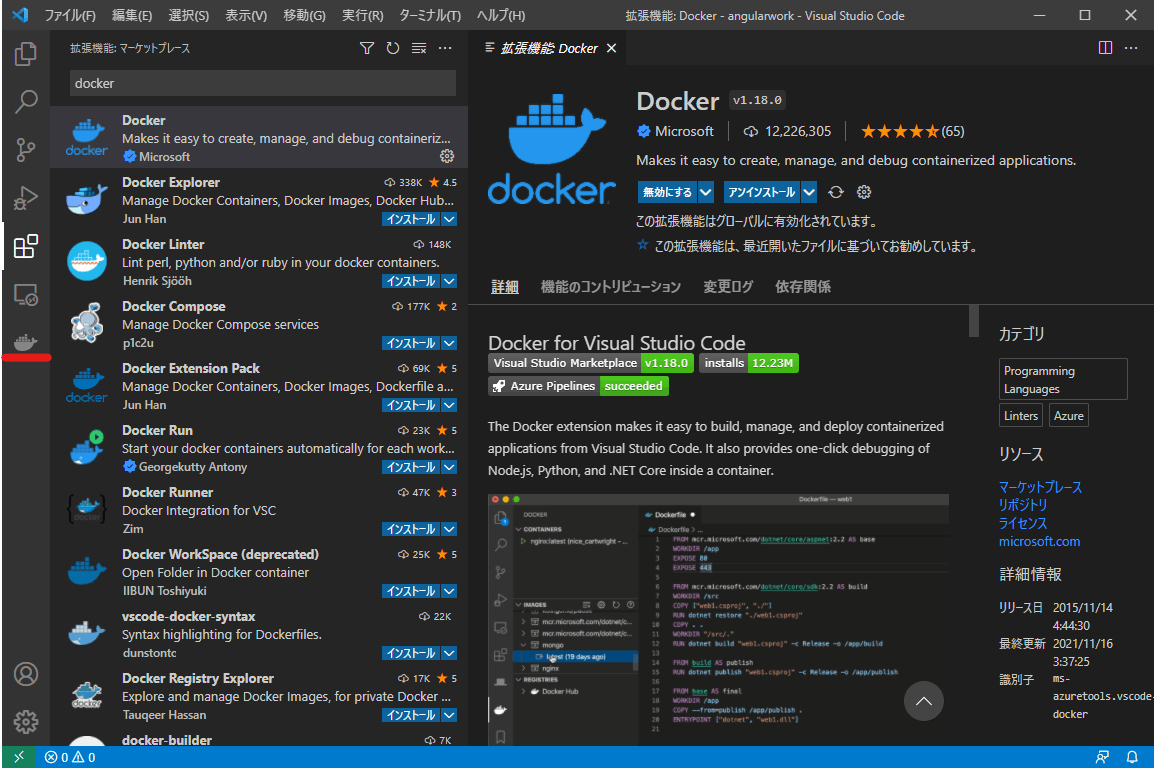
Task: Switch to 機能のコントリビューション tab
Action: pos(610,287)
